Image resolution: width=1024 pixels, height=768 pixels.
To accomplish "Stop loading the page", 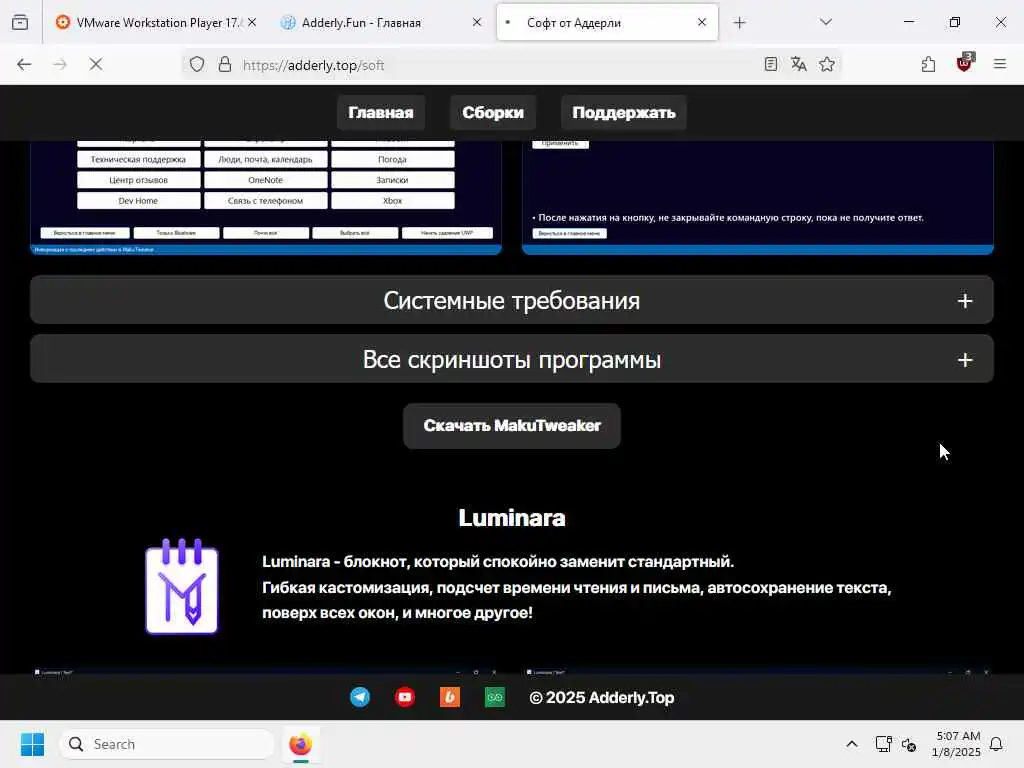I will point(95,65).
